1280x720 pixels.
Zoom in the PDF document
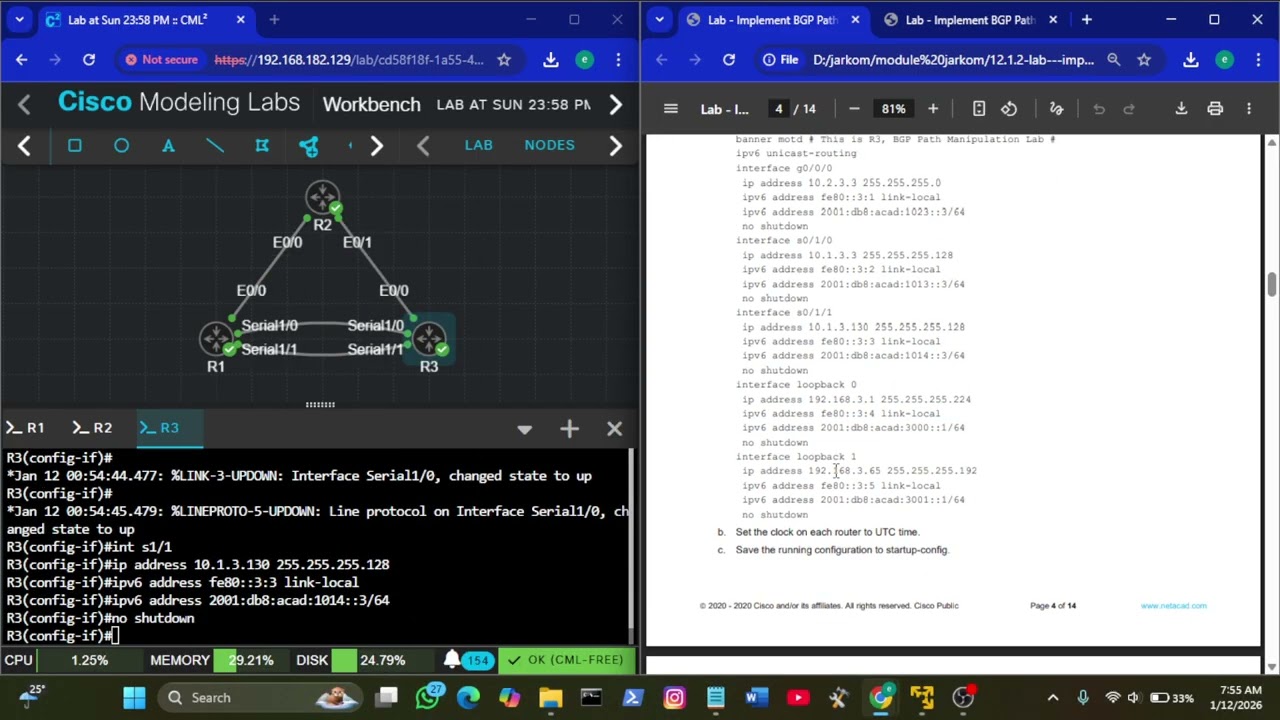[933, 109]
